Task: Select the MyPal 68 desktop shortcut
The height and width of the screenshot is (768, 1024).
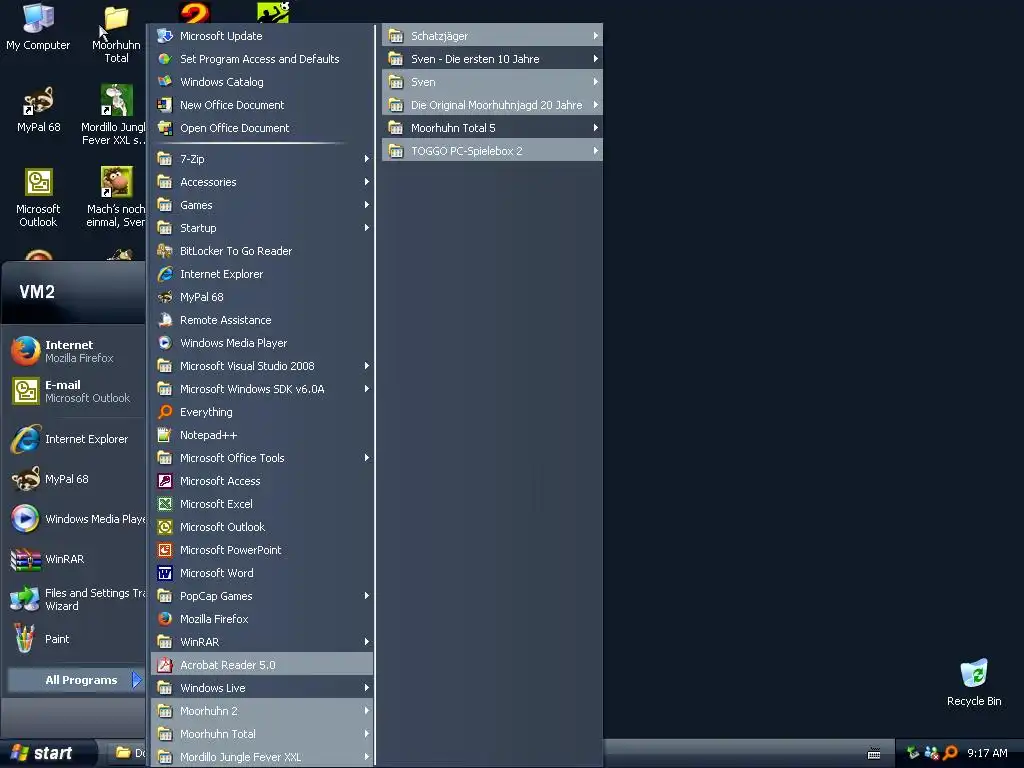Action: point(38,110)
